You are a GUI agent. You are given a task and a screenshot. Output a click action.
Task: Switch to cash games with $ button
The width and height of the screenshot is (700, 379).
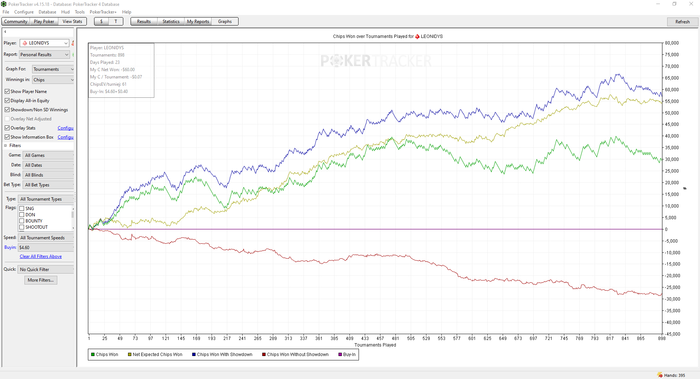point(101,21)
